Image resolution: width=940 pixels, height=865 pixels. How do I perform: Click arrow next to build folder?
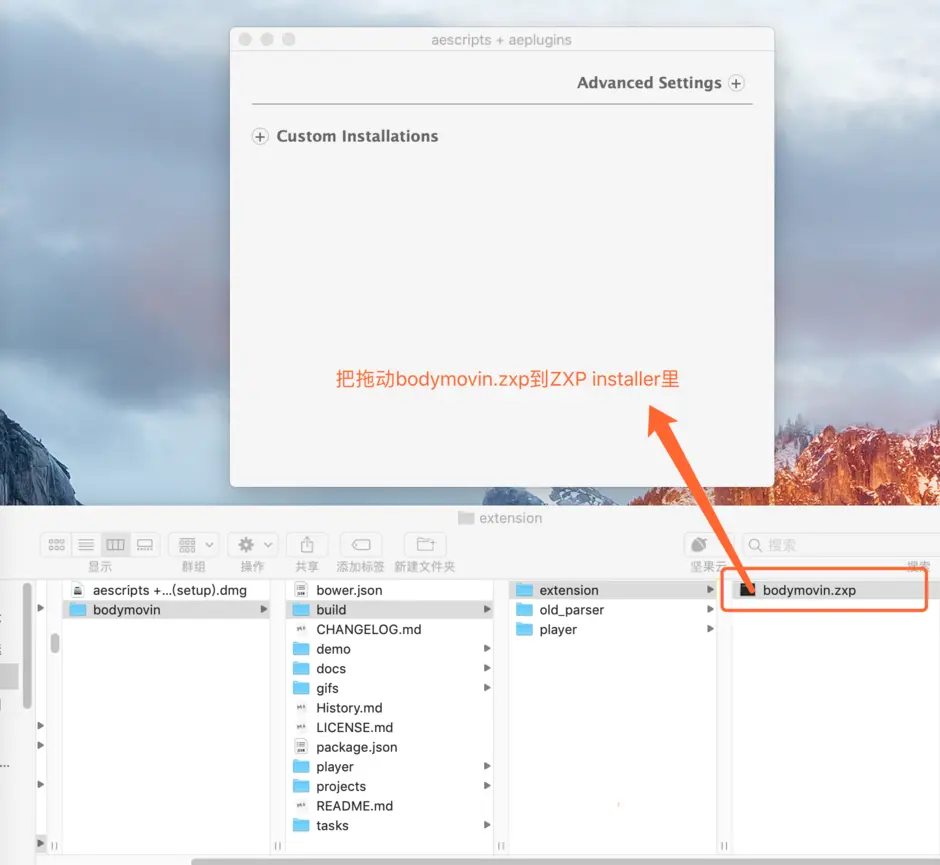[x=487, y=610]
